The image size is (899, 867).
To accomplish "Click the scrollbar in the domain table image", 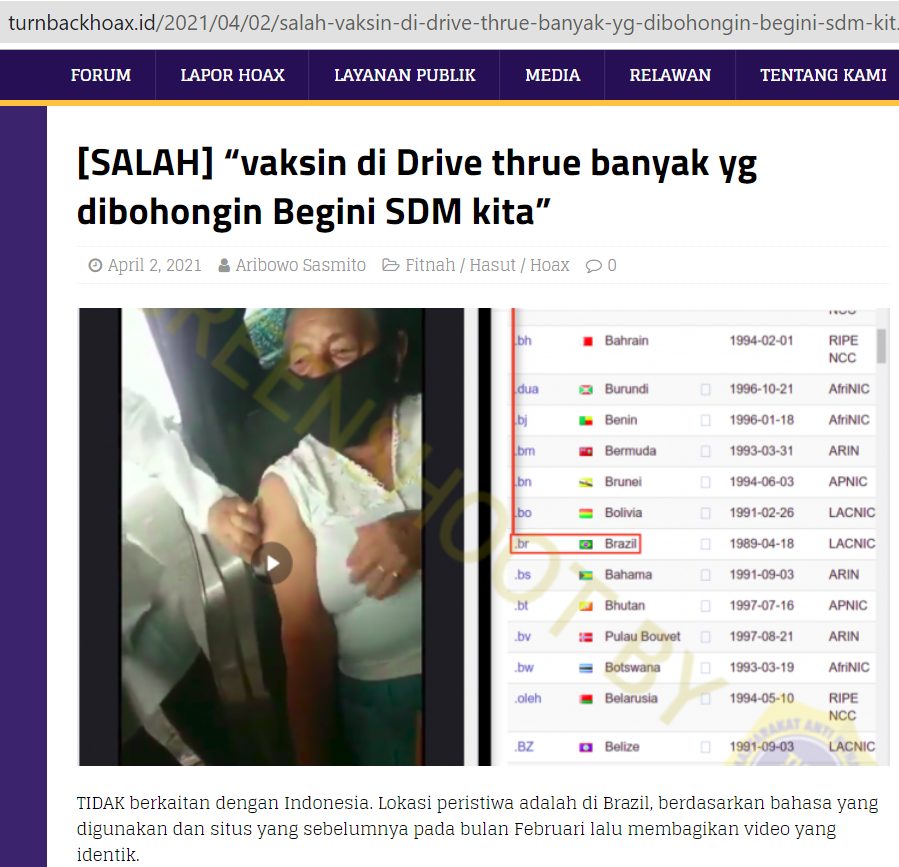I will coord(881,346).
